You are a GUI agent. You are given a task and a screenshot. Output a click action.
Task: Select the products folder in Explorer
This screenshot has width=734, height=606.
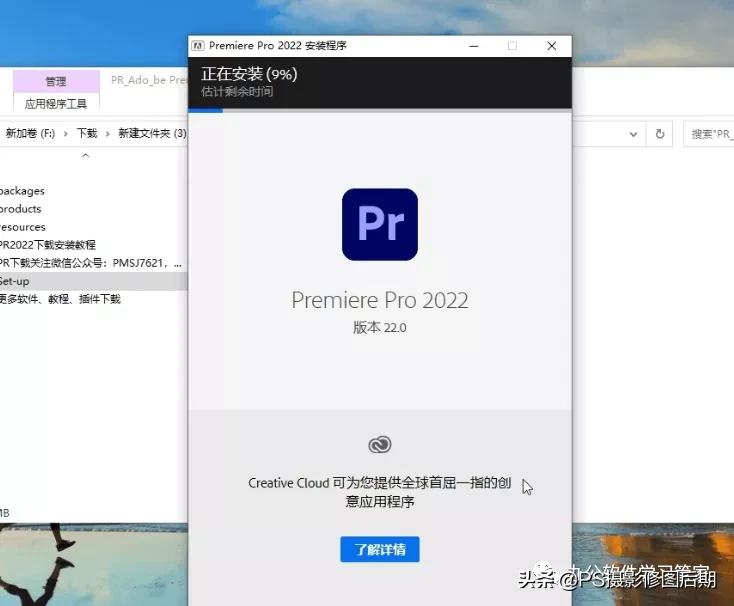click(x=21, y=209)
